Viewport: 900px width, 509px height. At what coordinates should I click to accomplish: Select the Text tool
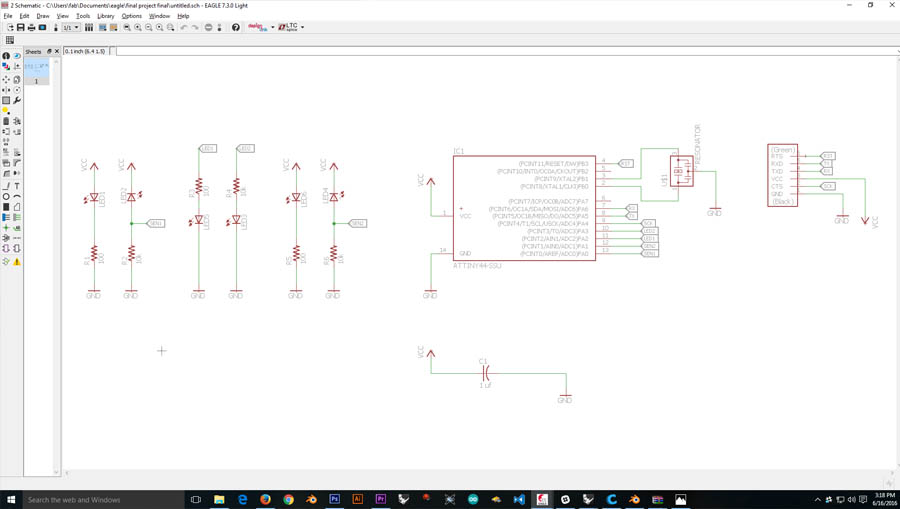point(17,186)
